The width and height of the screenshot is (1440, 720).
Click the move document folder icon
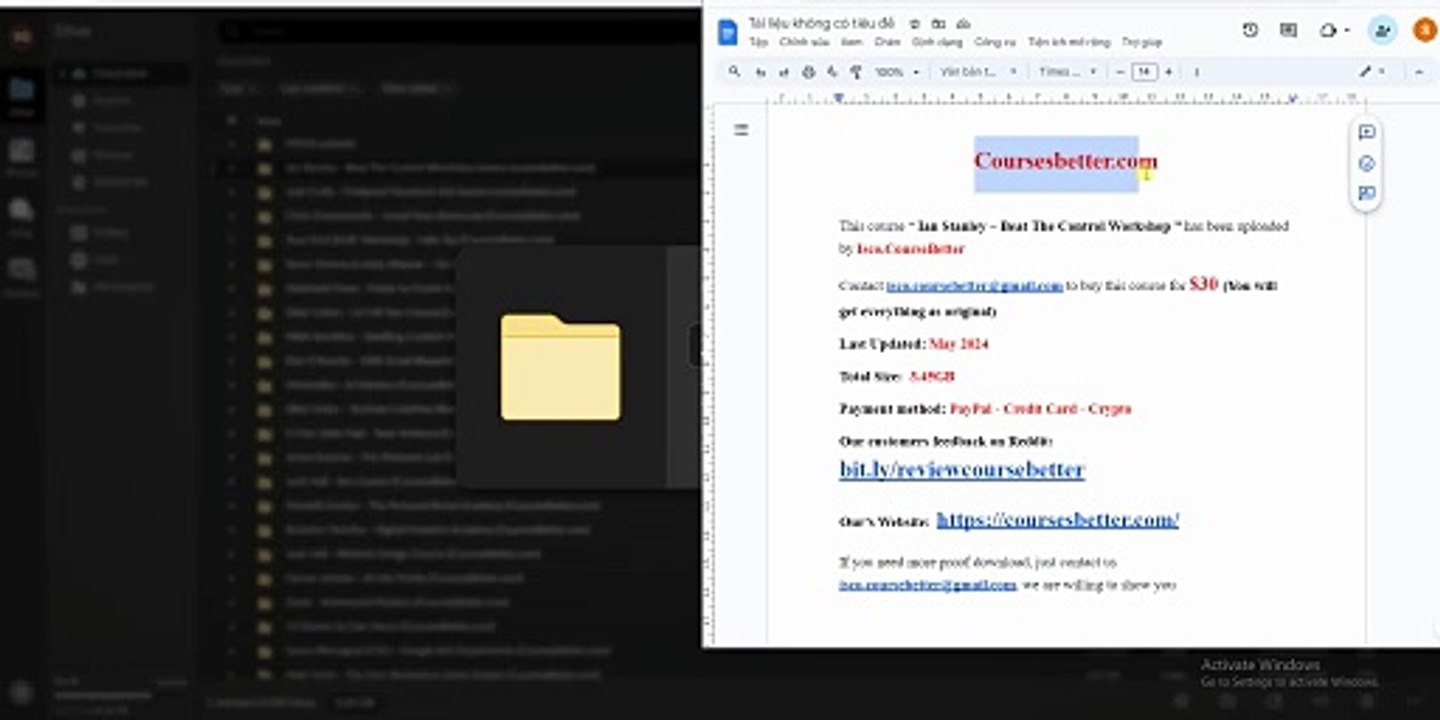tap(938, 23)
